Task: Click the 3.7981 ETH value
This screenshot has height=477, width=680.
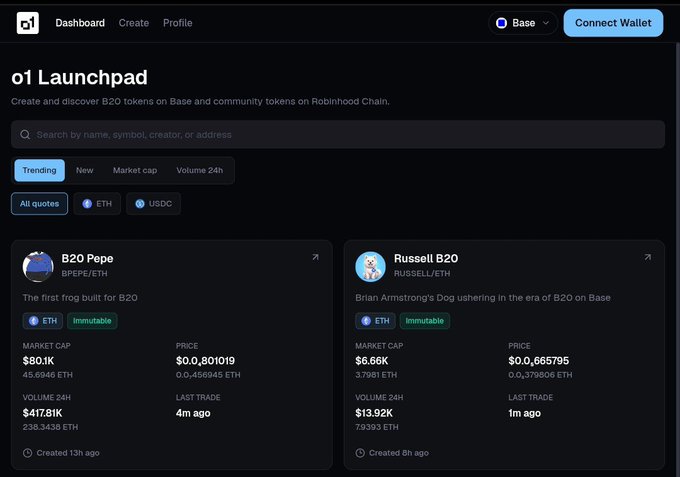Action: [x=376, y=375]
